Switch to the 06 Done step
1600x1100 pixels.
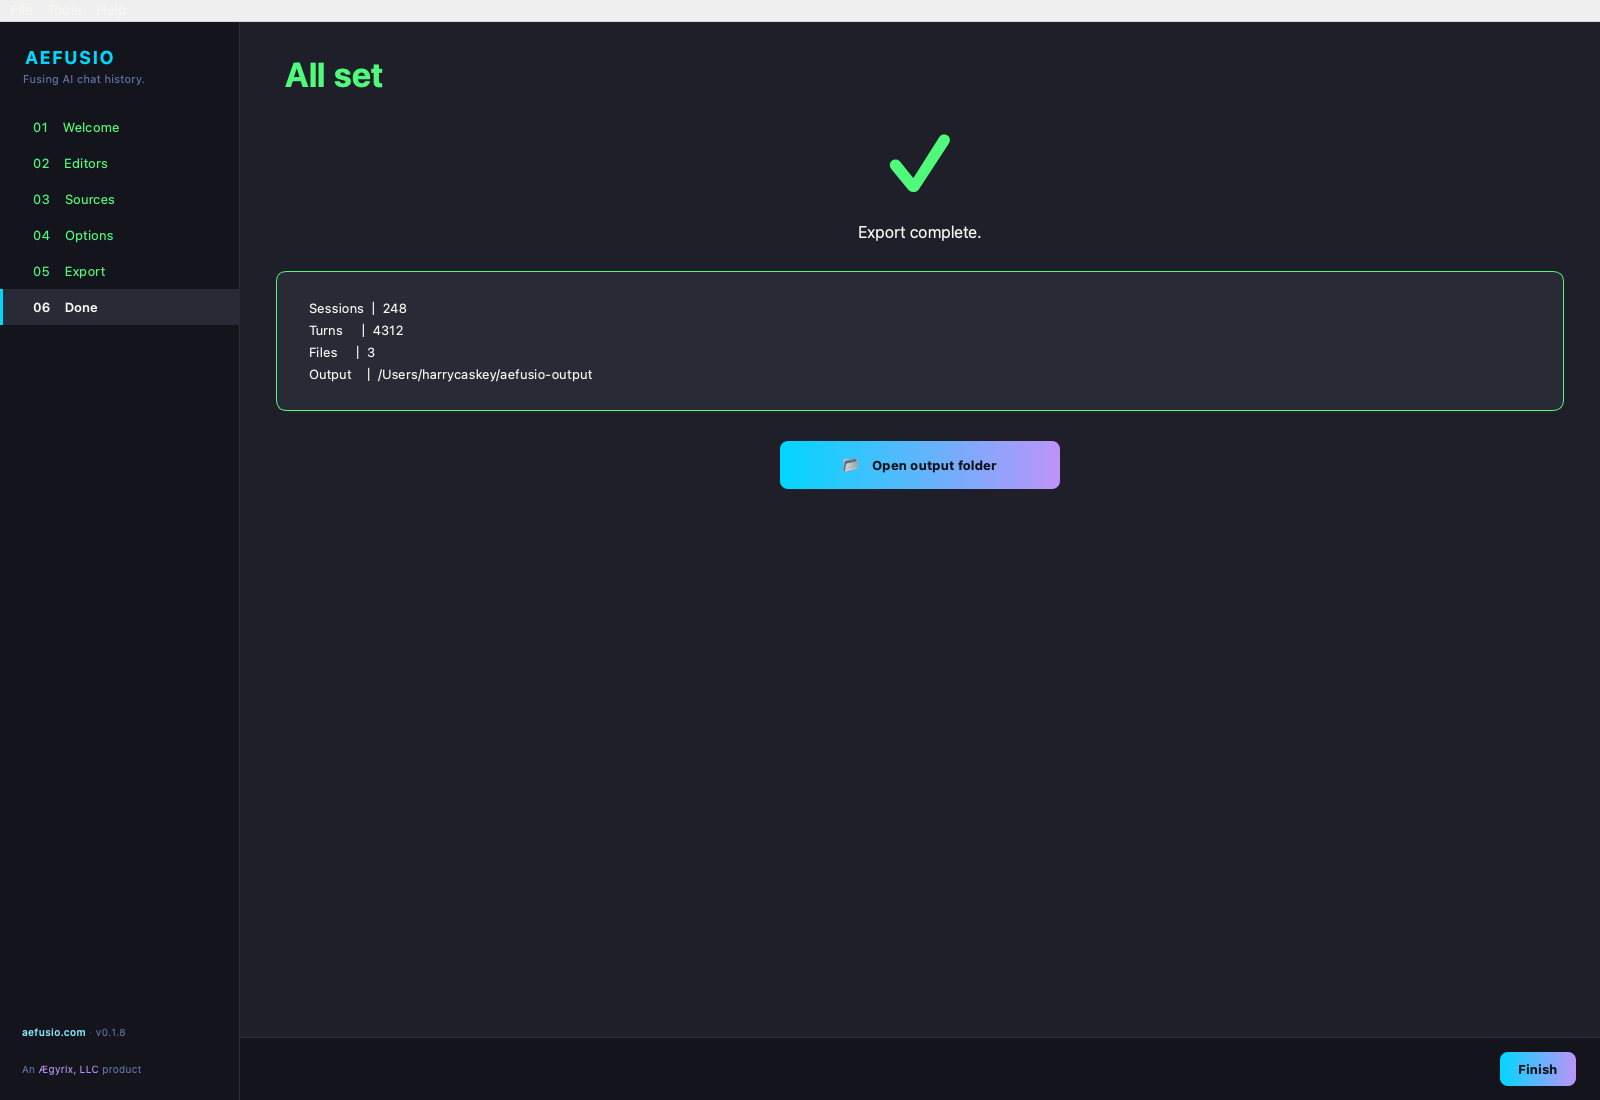[x=80, y=307]
